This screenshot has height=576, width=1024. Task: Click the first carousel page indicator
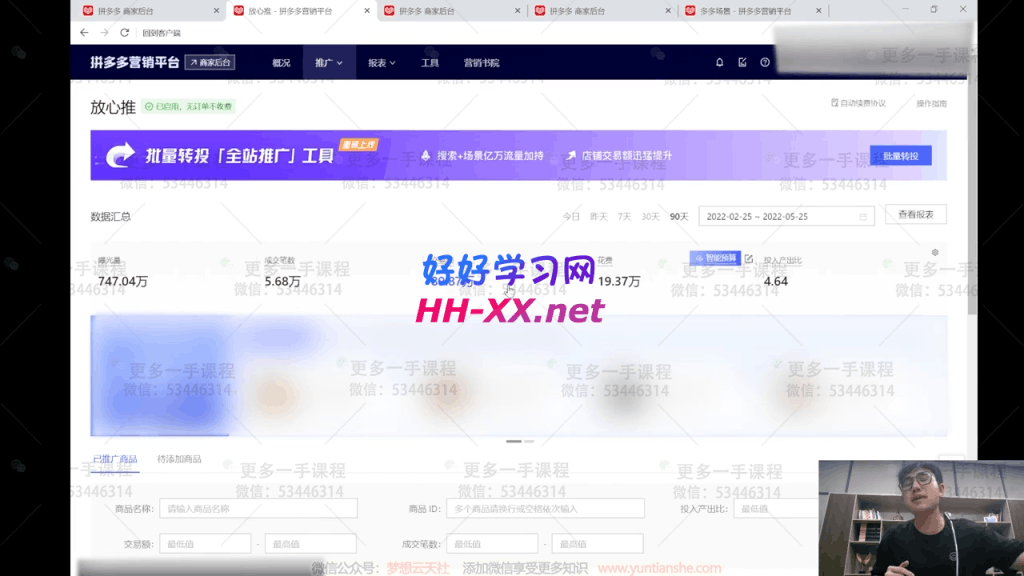click(x=513, y=441)
